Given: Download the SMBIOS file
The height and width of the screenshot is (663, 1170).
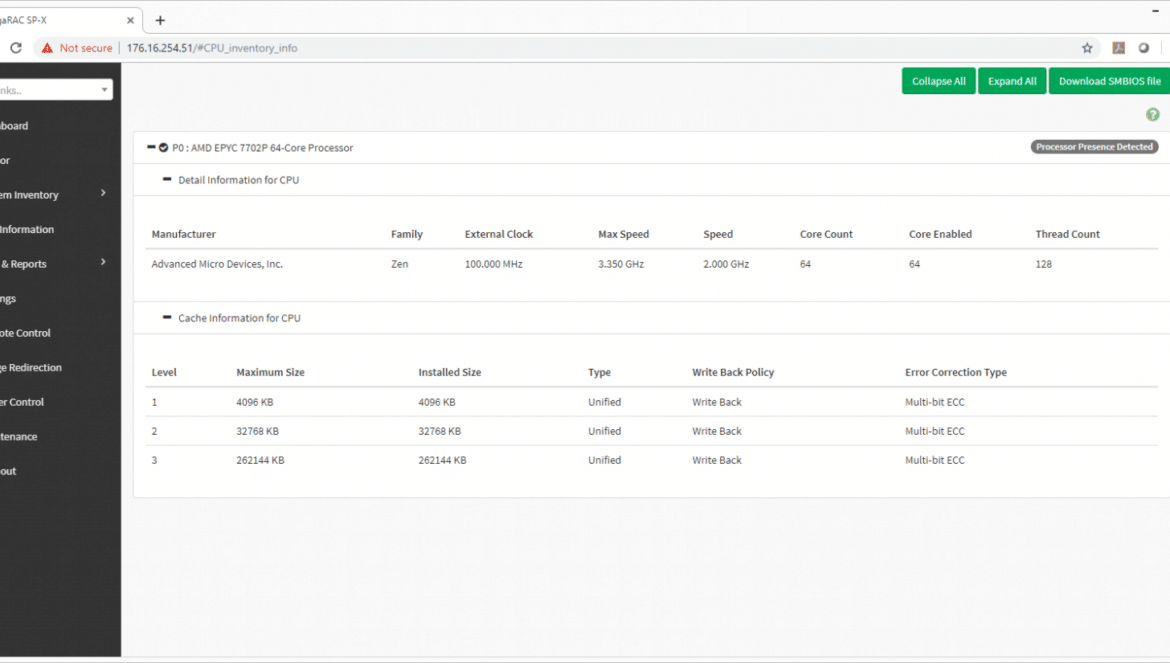Looking at the screenshot, I should click(x=1109, y=81).
